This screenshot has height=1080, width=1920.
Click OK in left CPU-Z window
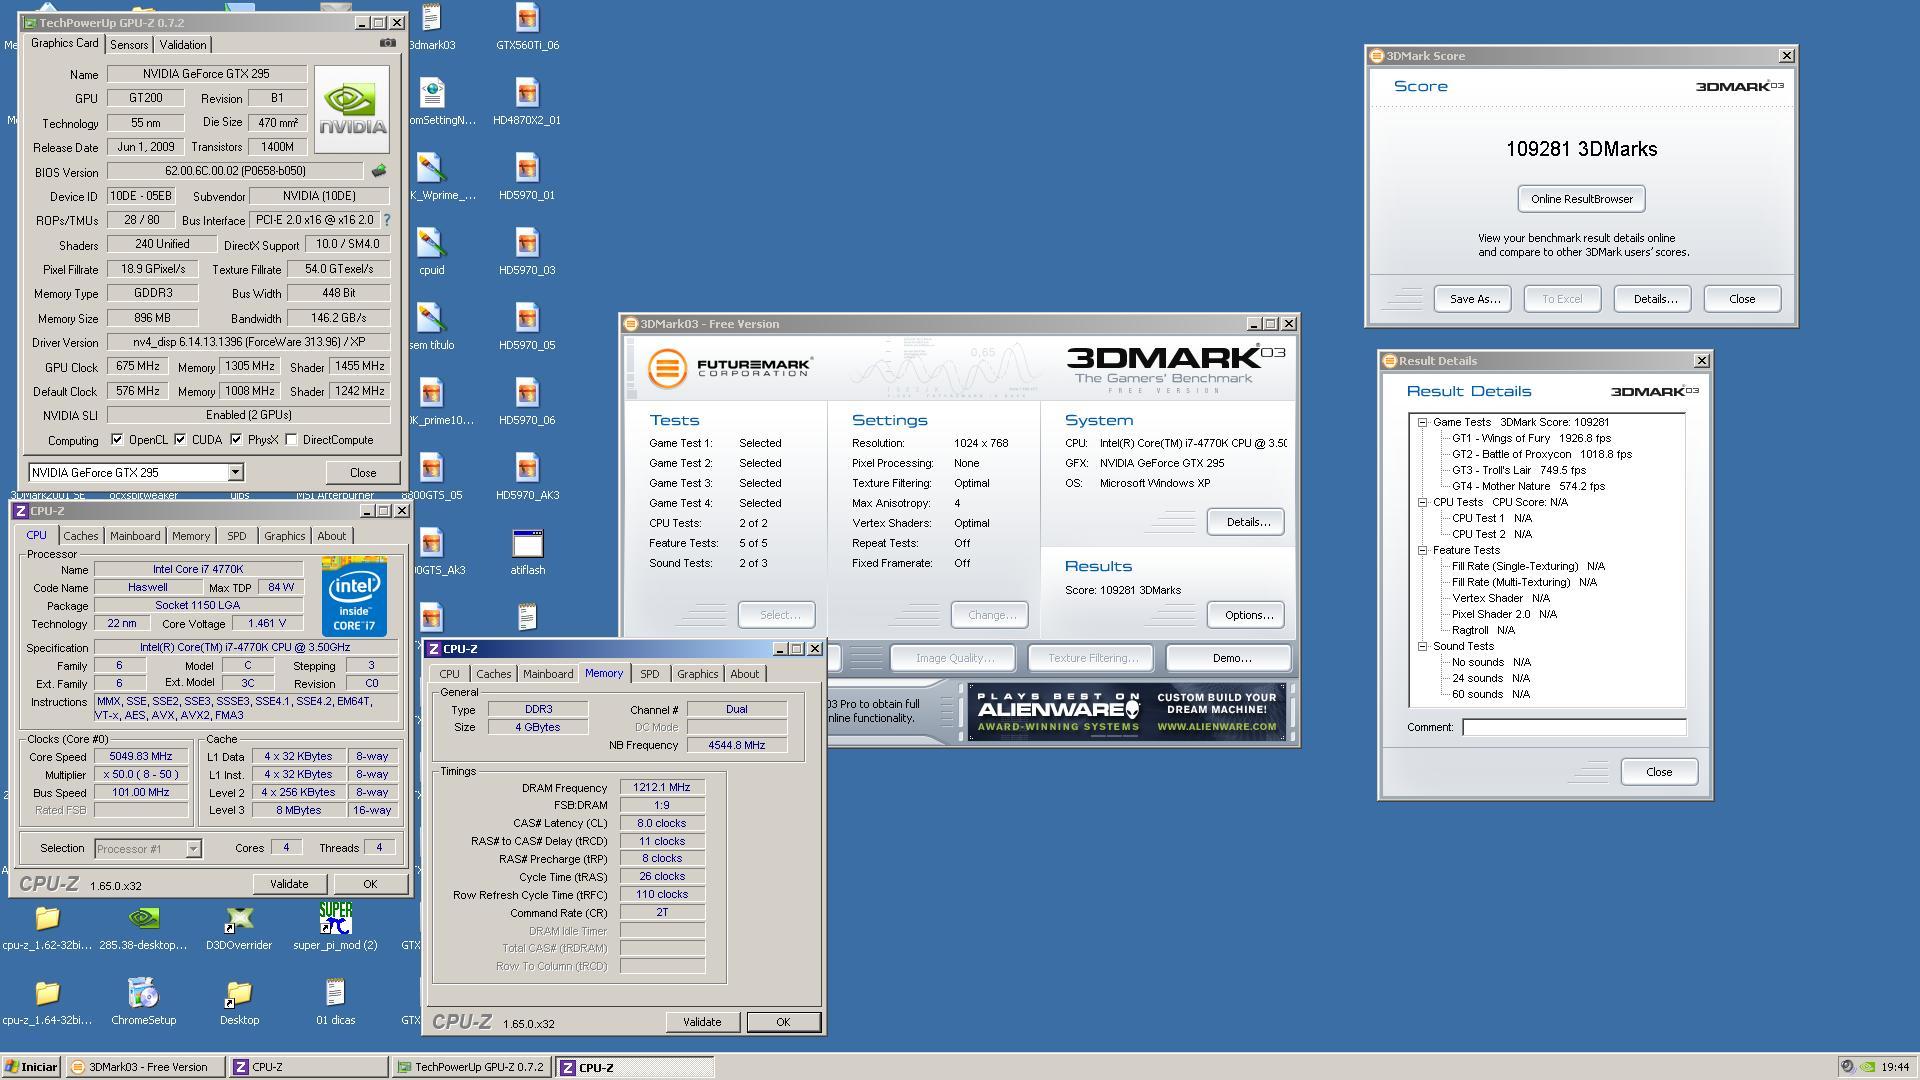(370, 884)
